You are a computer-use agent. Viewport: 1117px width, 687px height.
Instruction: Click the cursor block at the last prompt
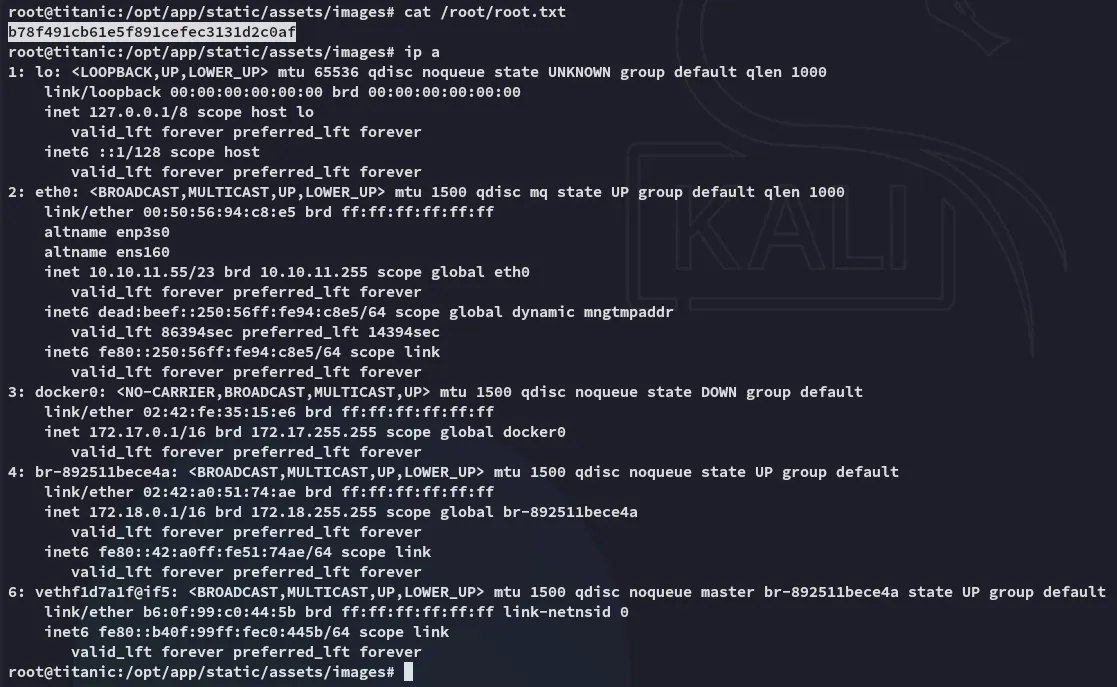point(408,672)
